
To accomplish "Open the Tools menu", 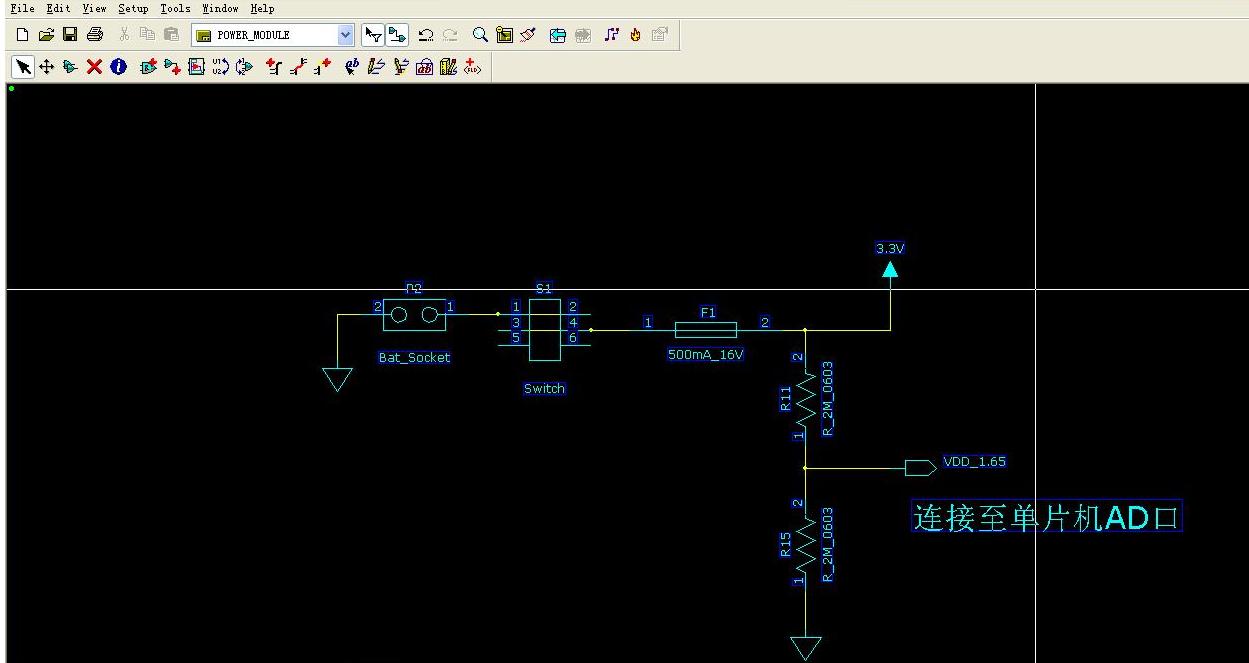I will tap(174, 8).
